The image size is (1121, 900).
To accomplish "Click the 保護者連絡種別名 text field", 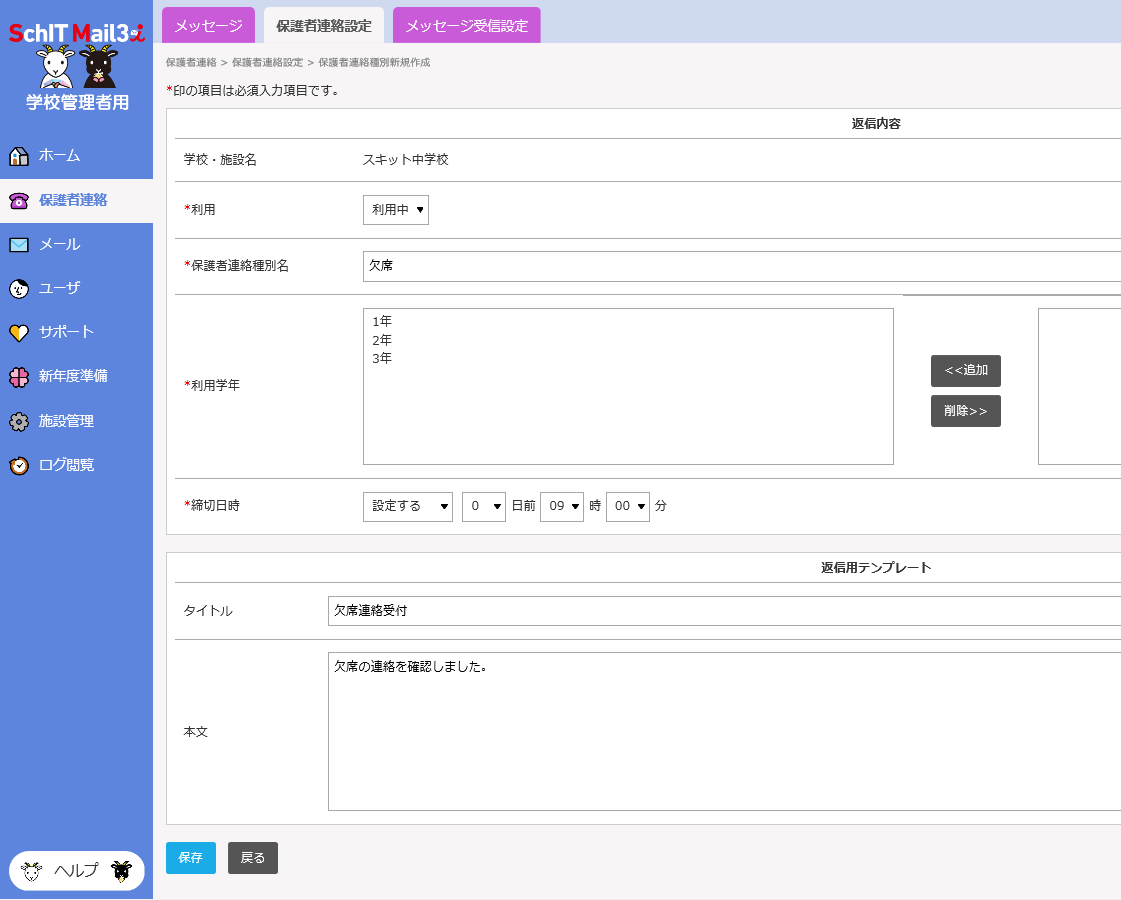I will click(x=740, y=266).
